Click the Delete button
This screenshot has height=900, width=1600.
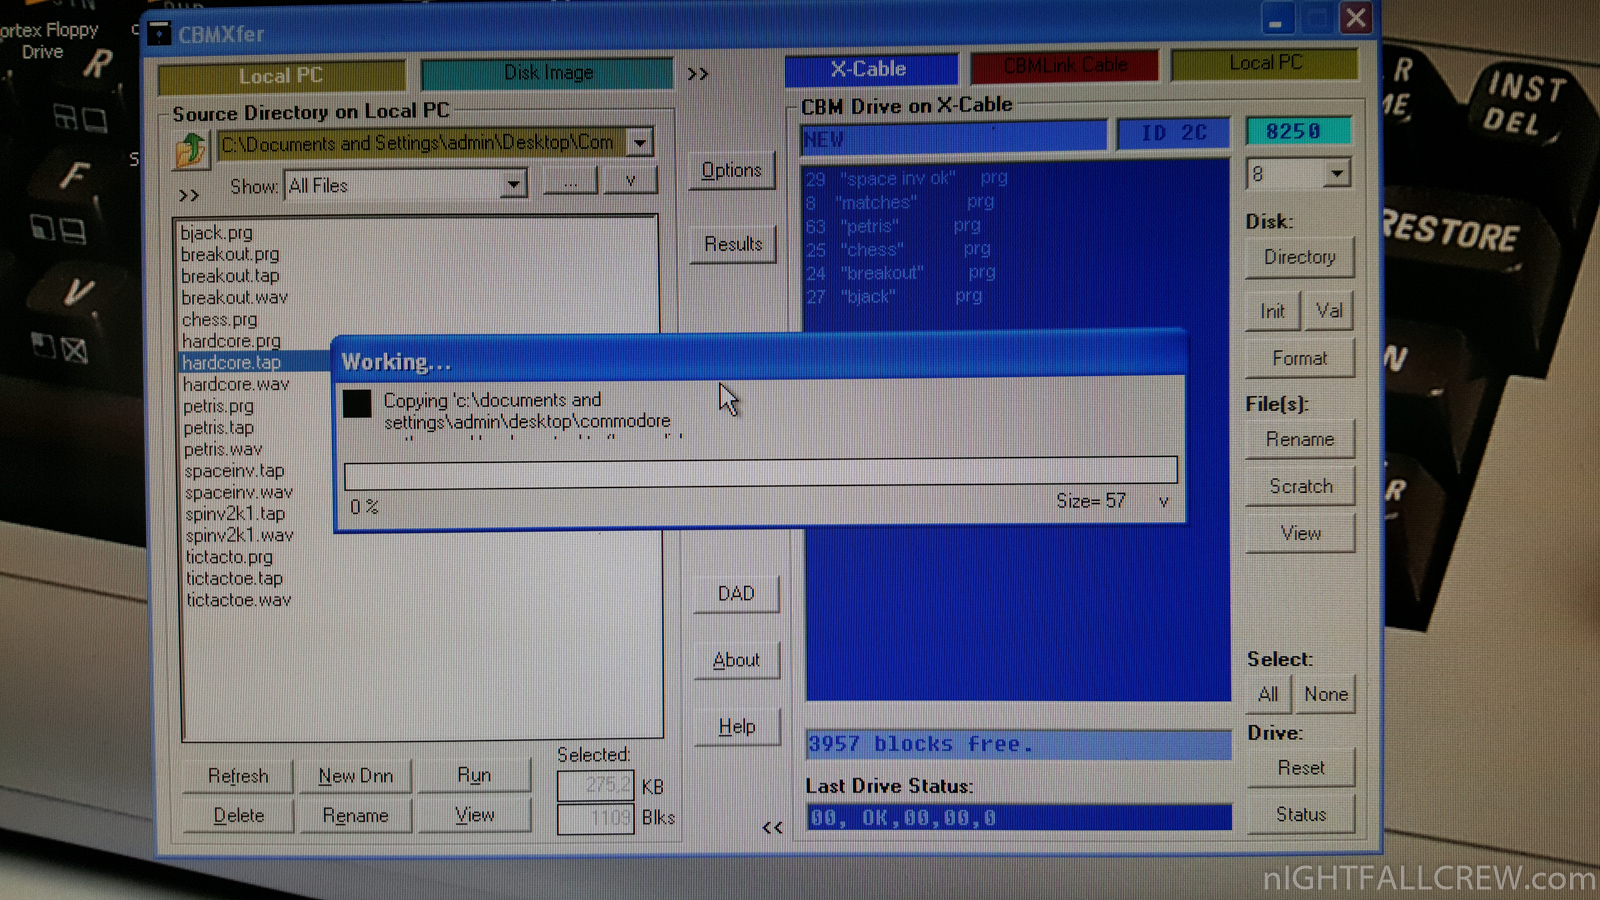pyautogui.click(x=239, y=816)
